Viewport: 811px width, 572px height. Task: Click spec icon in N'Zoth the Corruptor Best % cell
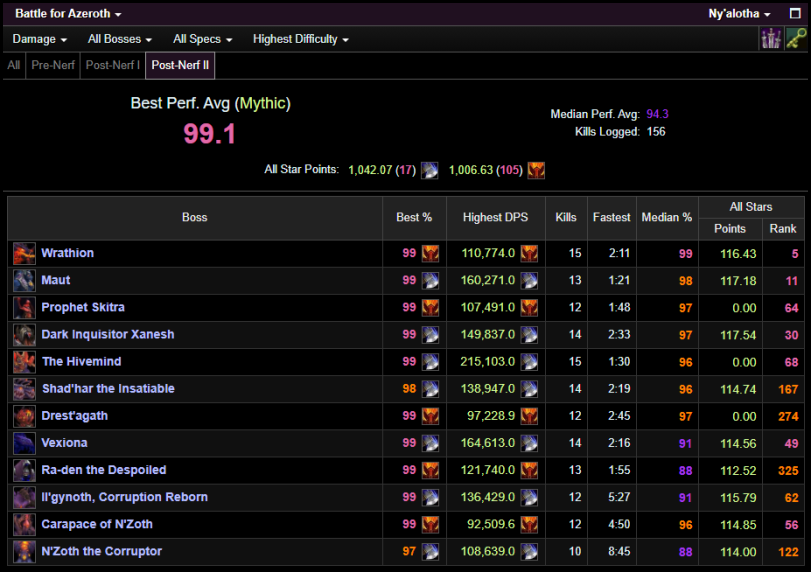tap(430, 552)
